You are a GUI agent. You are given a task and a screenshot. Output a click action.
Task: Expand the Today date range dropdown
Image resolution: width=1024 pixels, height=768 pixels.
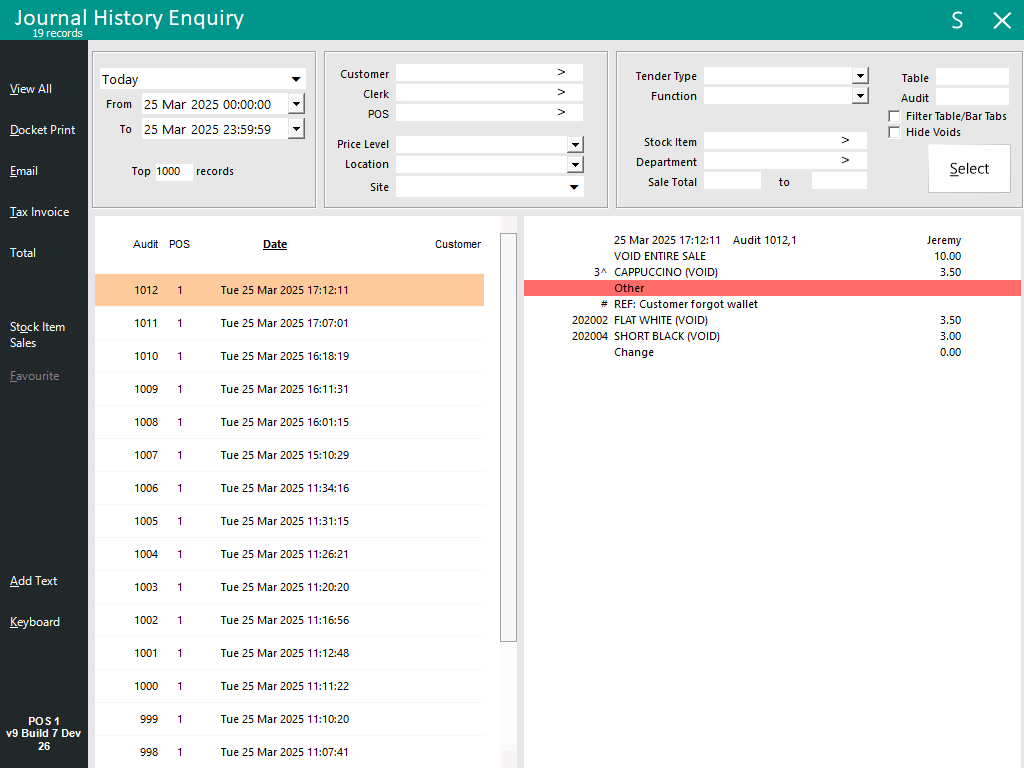click(296, 80)
